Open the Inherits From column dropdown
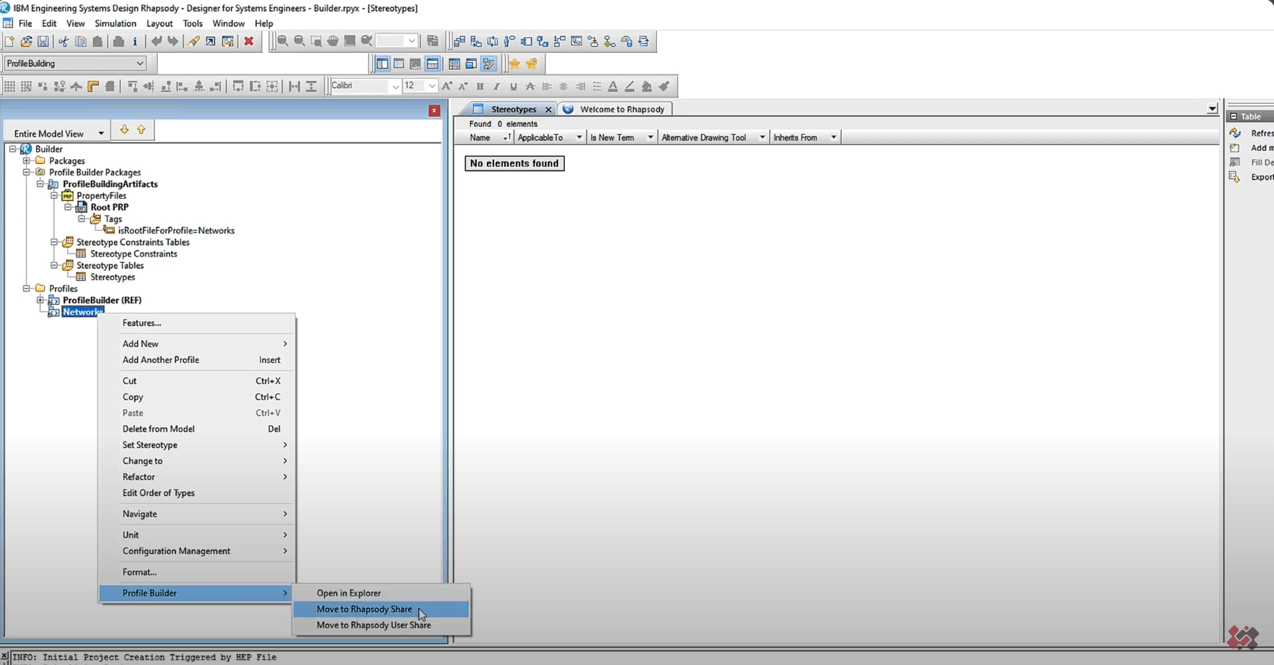Screen dimensions: 1274x665 click(834, 138)
